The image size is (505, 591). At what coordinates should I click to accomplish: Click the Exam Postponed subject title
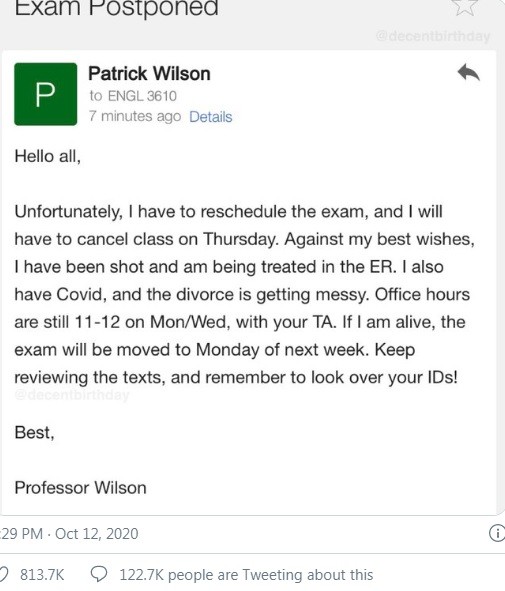(x=116, y=8)
